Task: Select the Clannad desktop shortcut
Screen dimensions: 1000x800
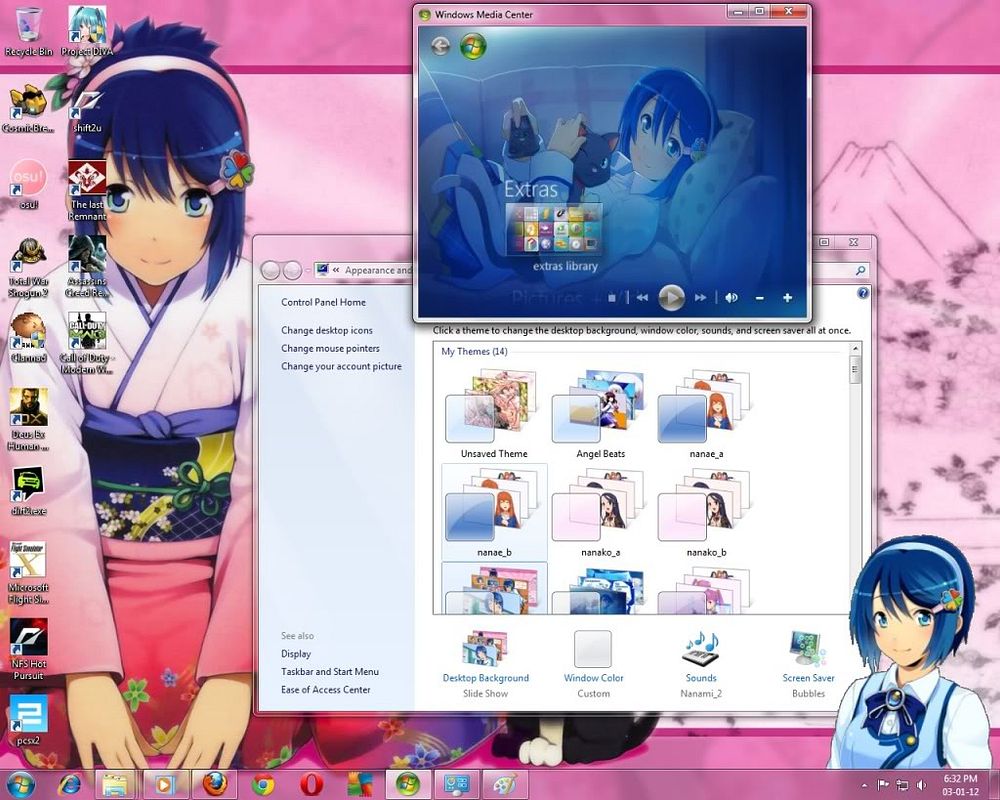Action: click(28, 338)
